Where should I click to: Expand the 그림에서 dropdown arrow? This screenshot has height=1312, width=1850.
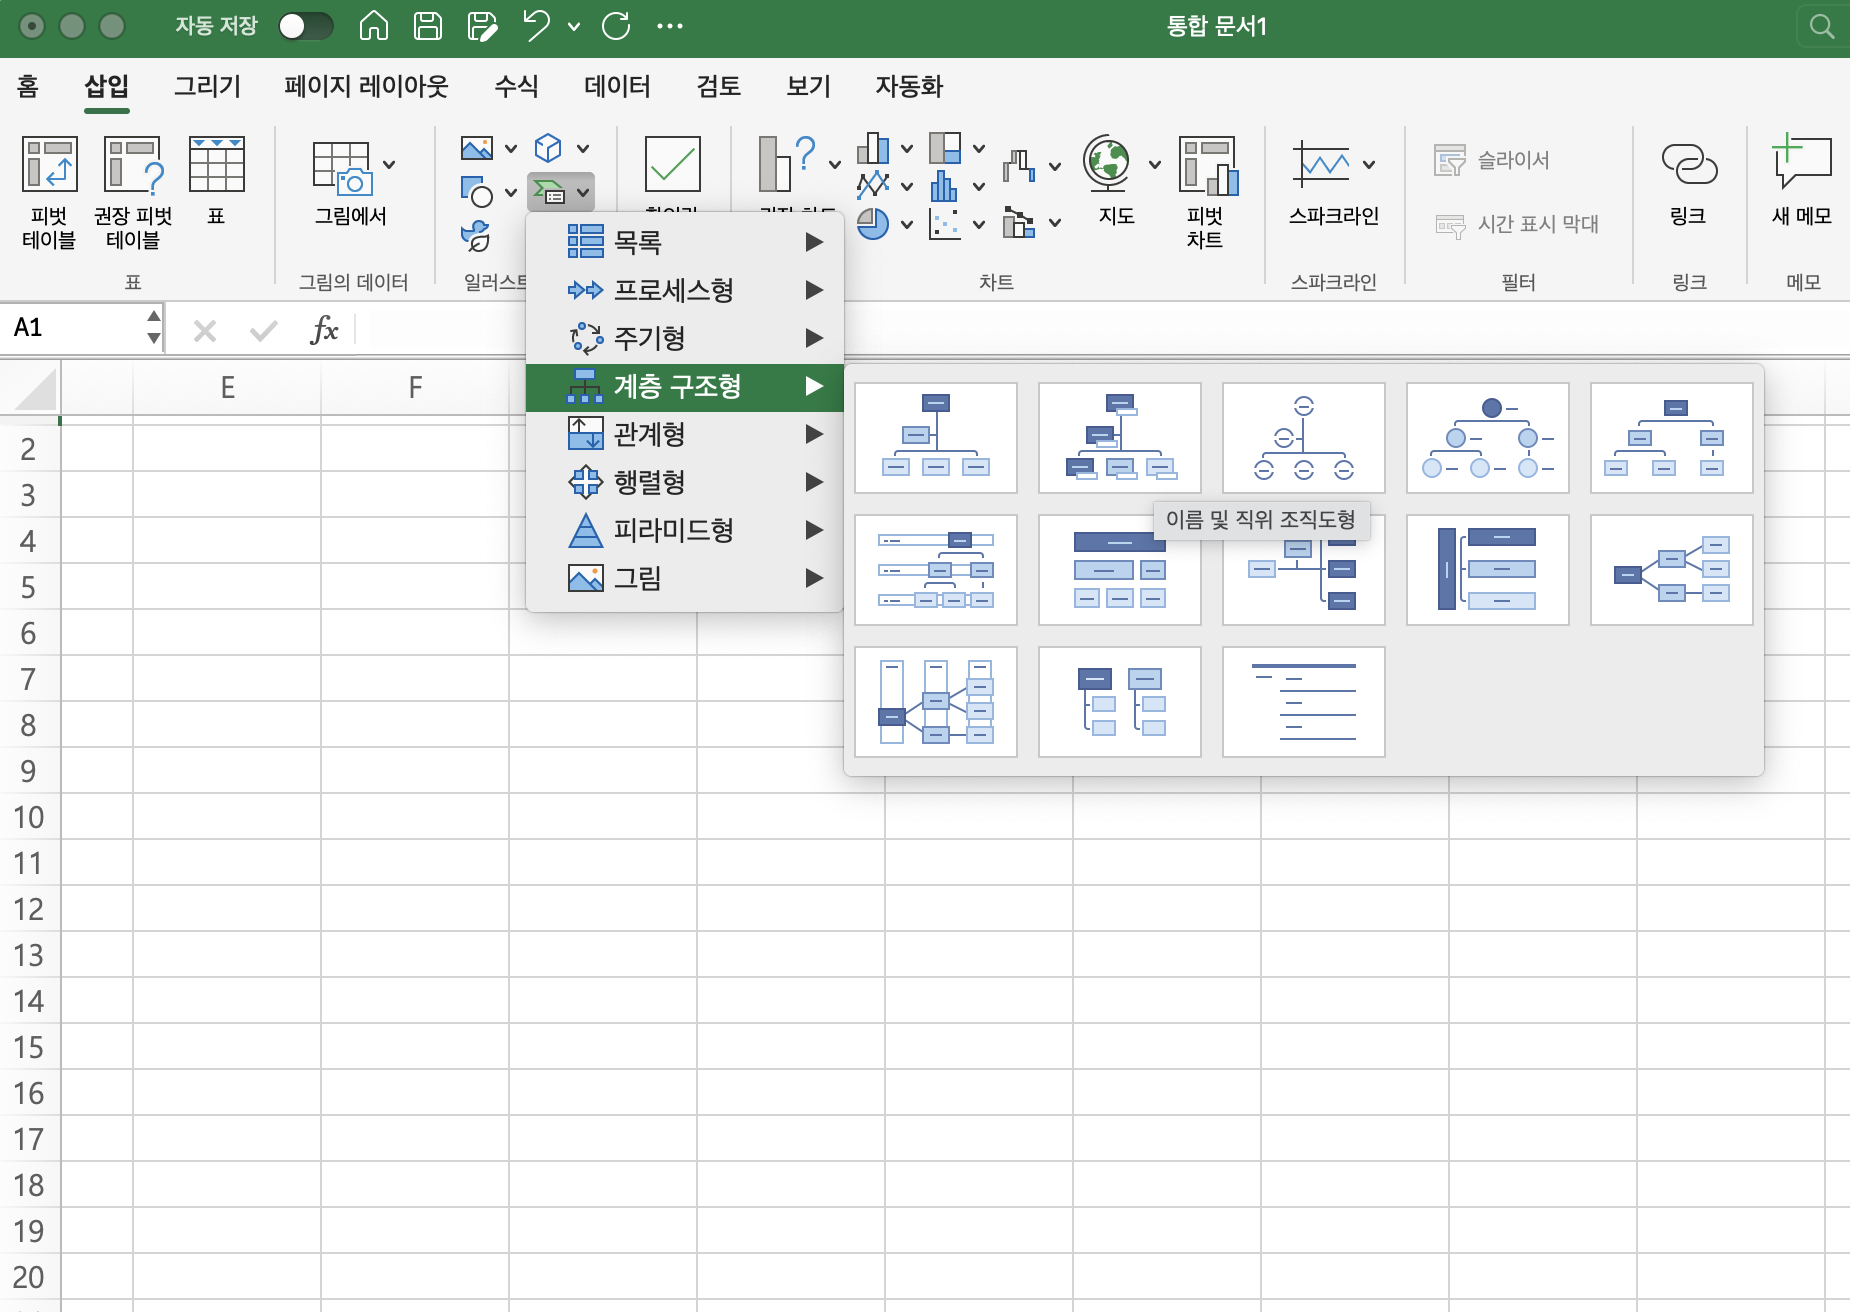(x=389, y=165)
